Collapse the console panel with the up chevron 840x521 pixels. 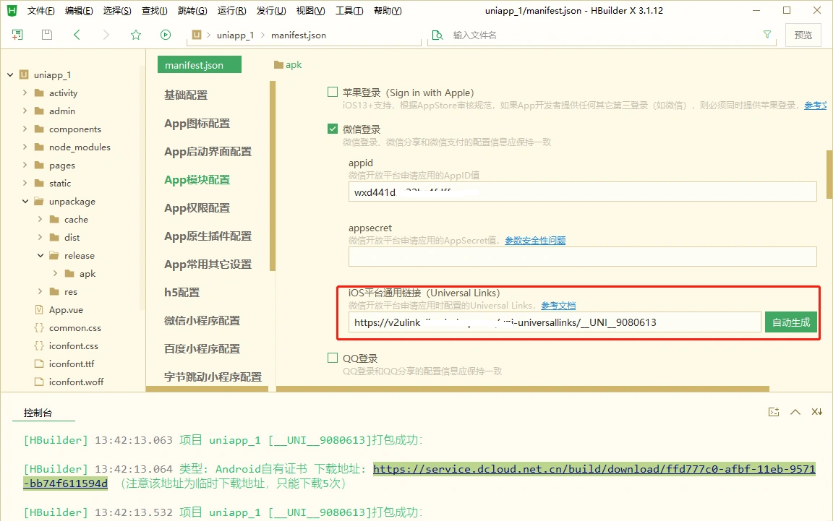795,412
